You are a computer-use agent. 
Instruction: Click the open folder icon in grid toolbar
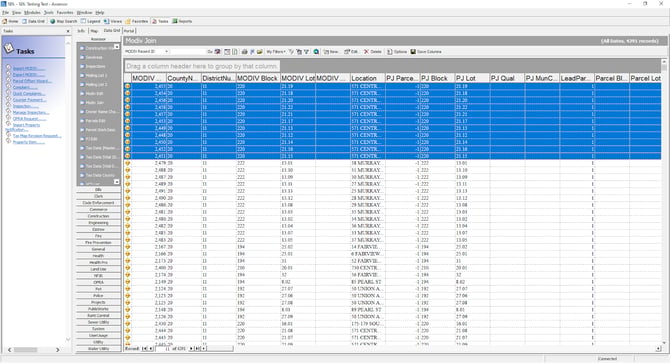[259, 52]
